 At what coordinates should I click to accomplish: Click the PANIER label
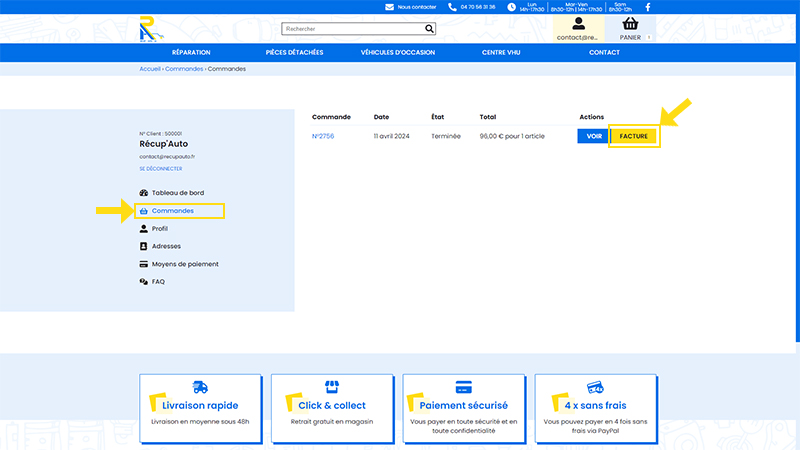(x=630, y=37)
